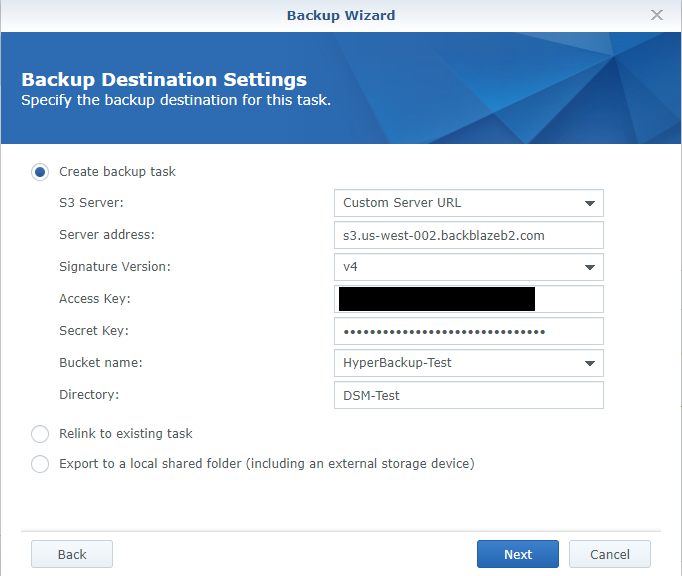Click into the Secret Key field
The width and height of the screenshot is (682, 576).
[x=468, y=331]
